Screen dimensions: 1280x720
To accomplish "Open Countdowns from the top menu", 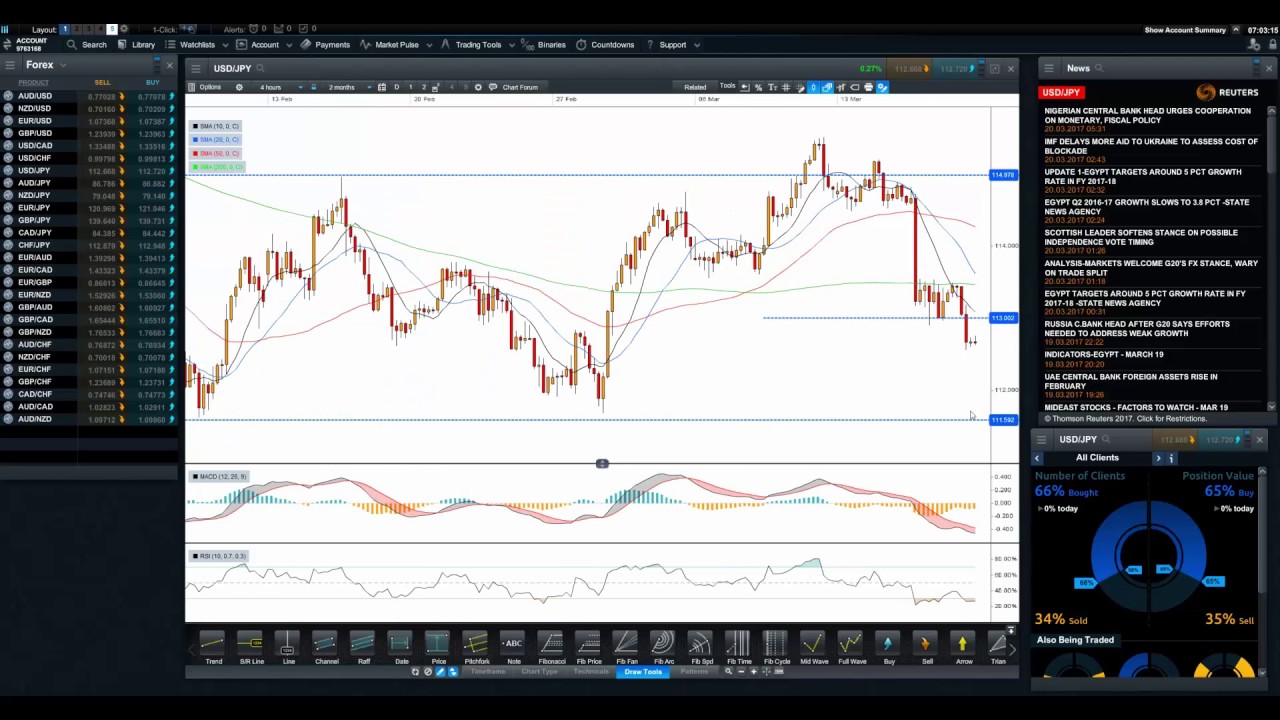I will click(x=605, y=44).
